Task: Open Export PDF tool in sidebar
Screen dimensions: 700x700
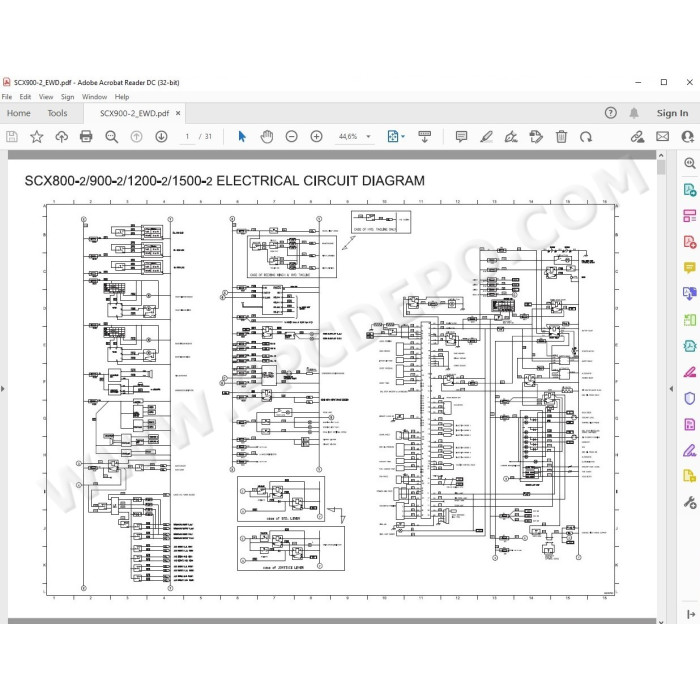Action: 690,190
